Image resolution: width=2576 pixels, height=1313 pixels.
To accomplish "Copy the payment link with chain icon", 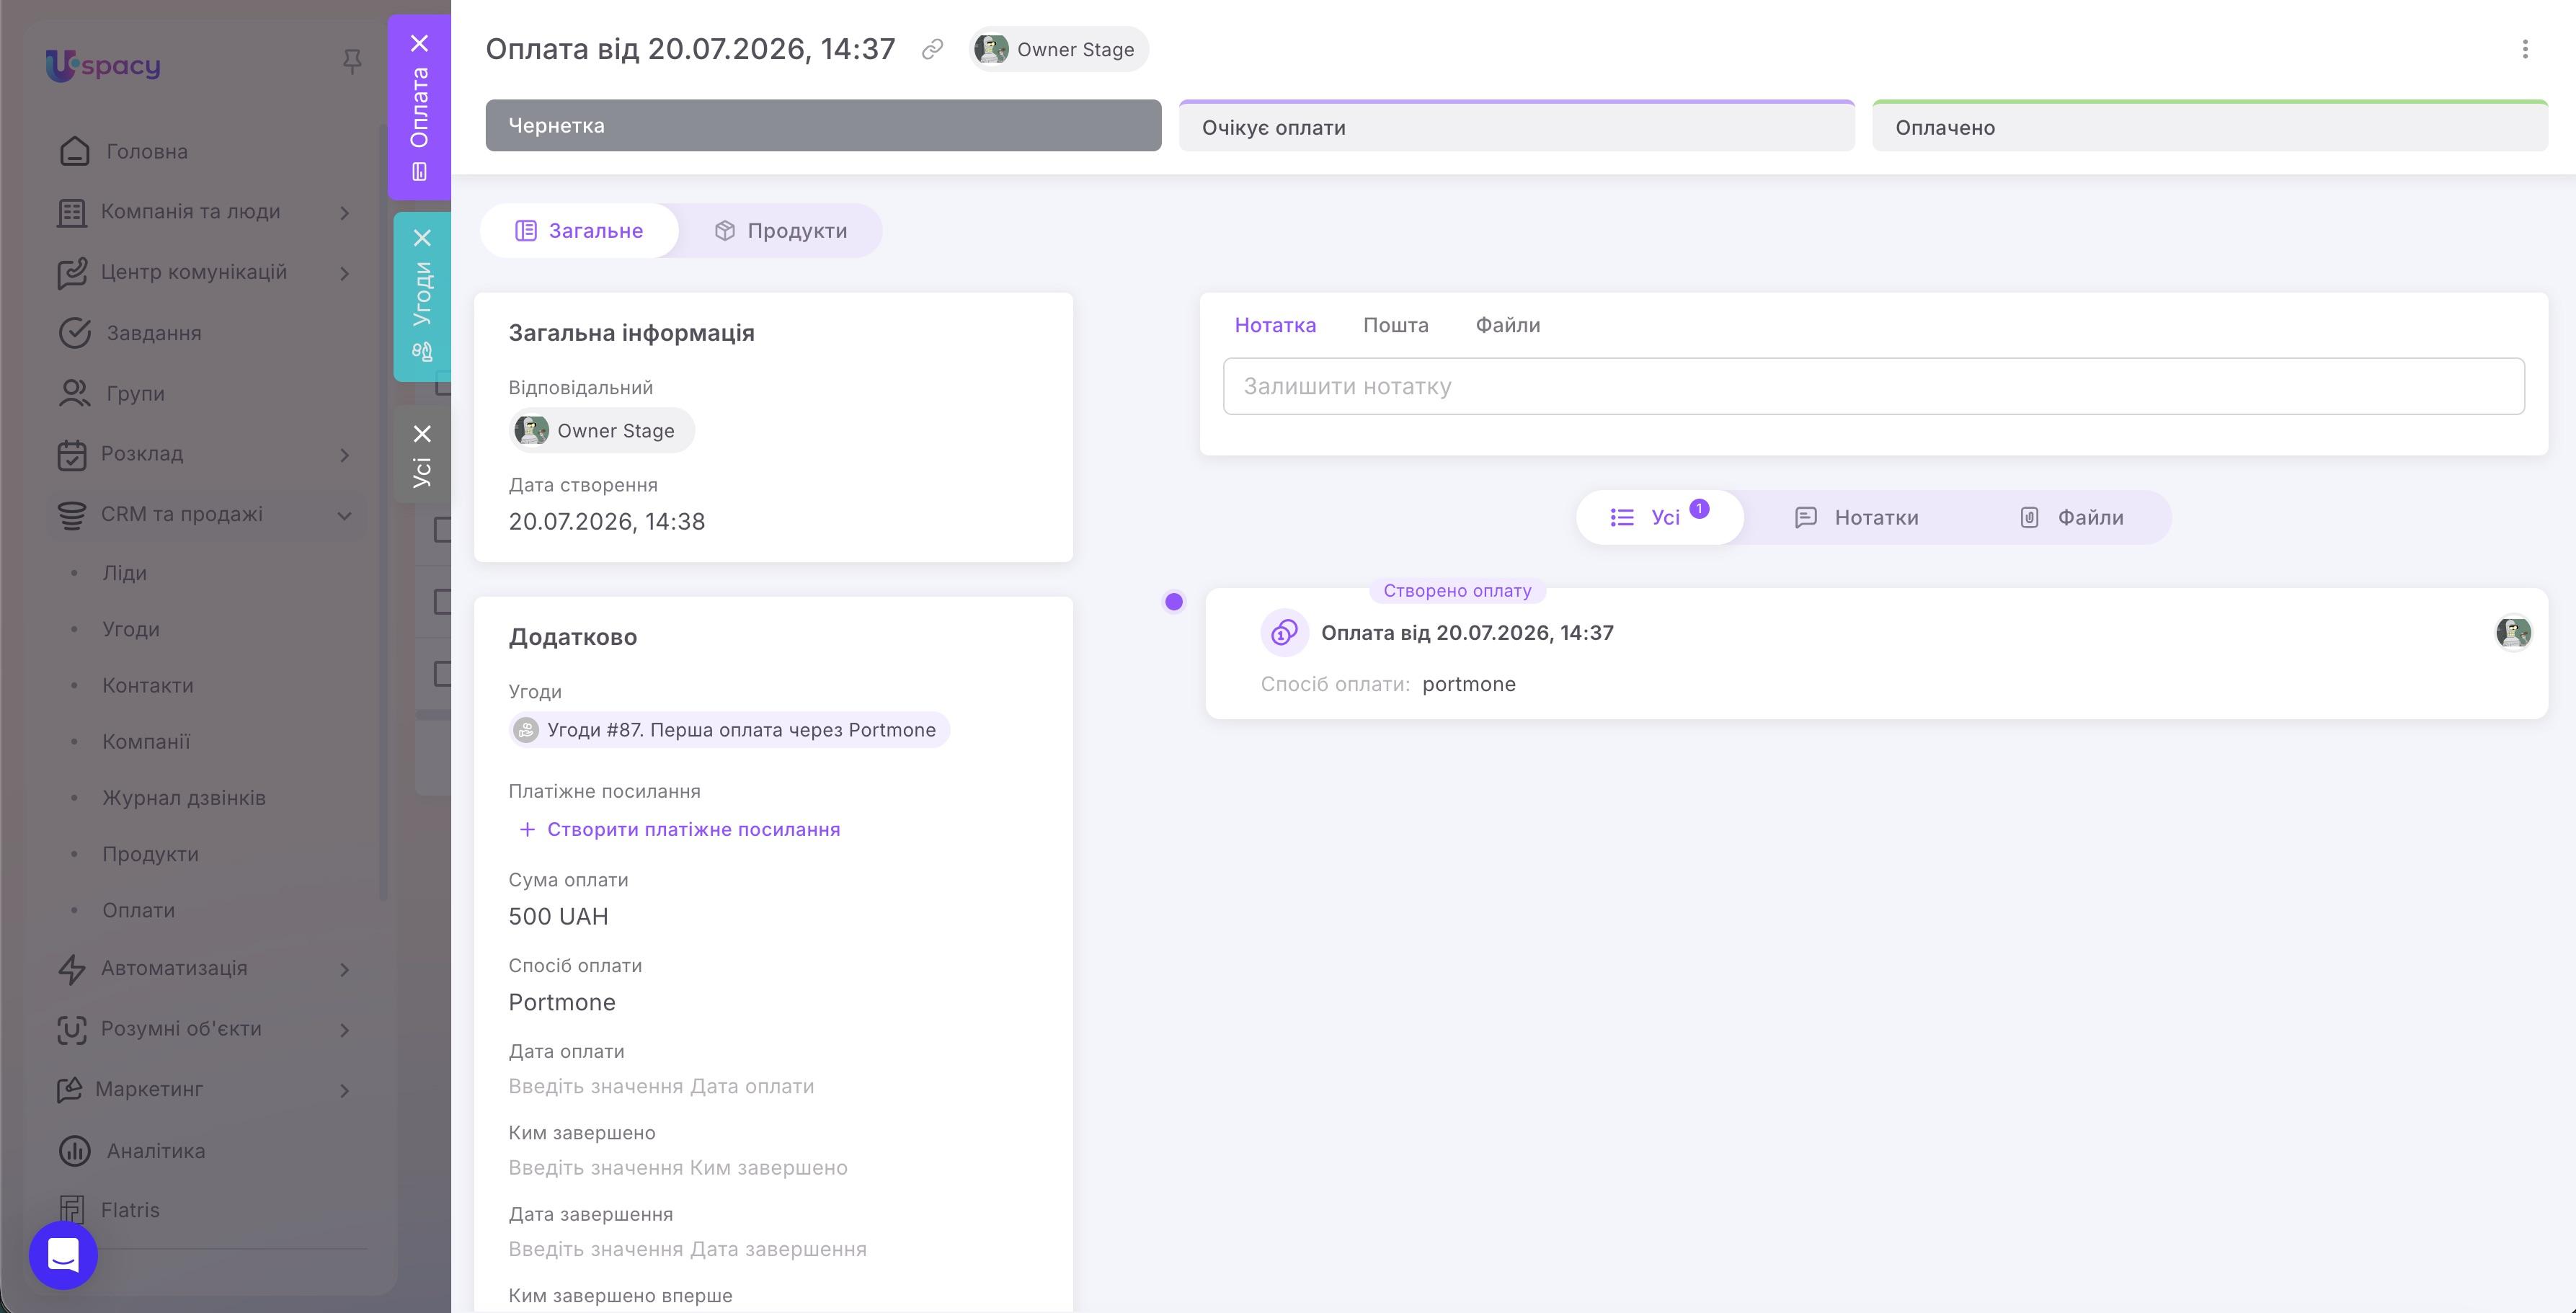I will point(932,49).
